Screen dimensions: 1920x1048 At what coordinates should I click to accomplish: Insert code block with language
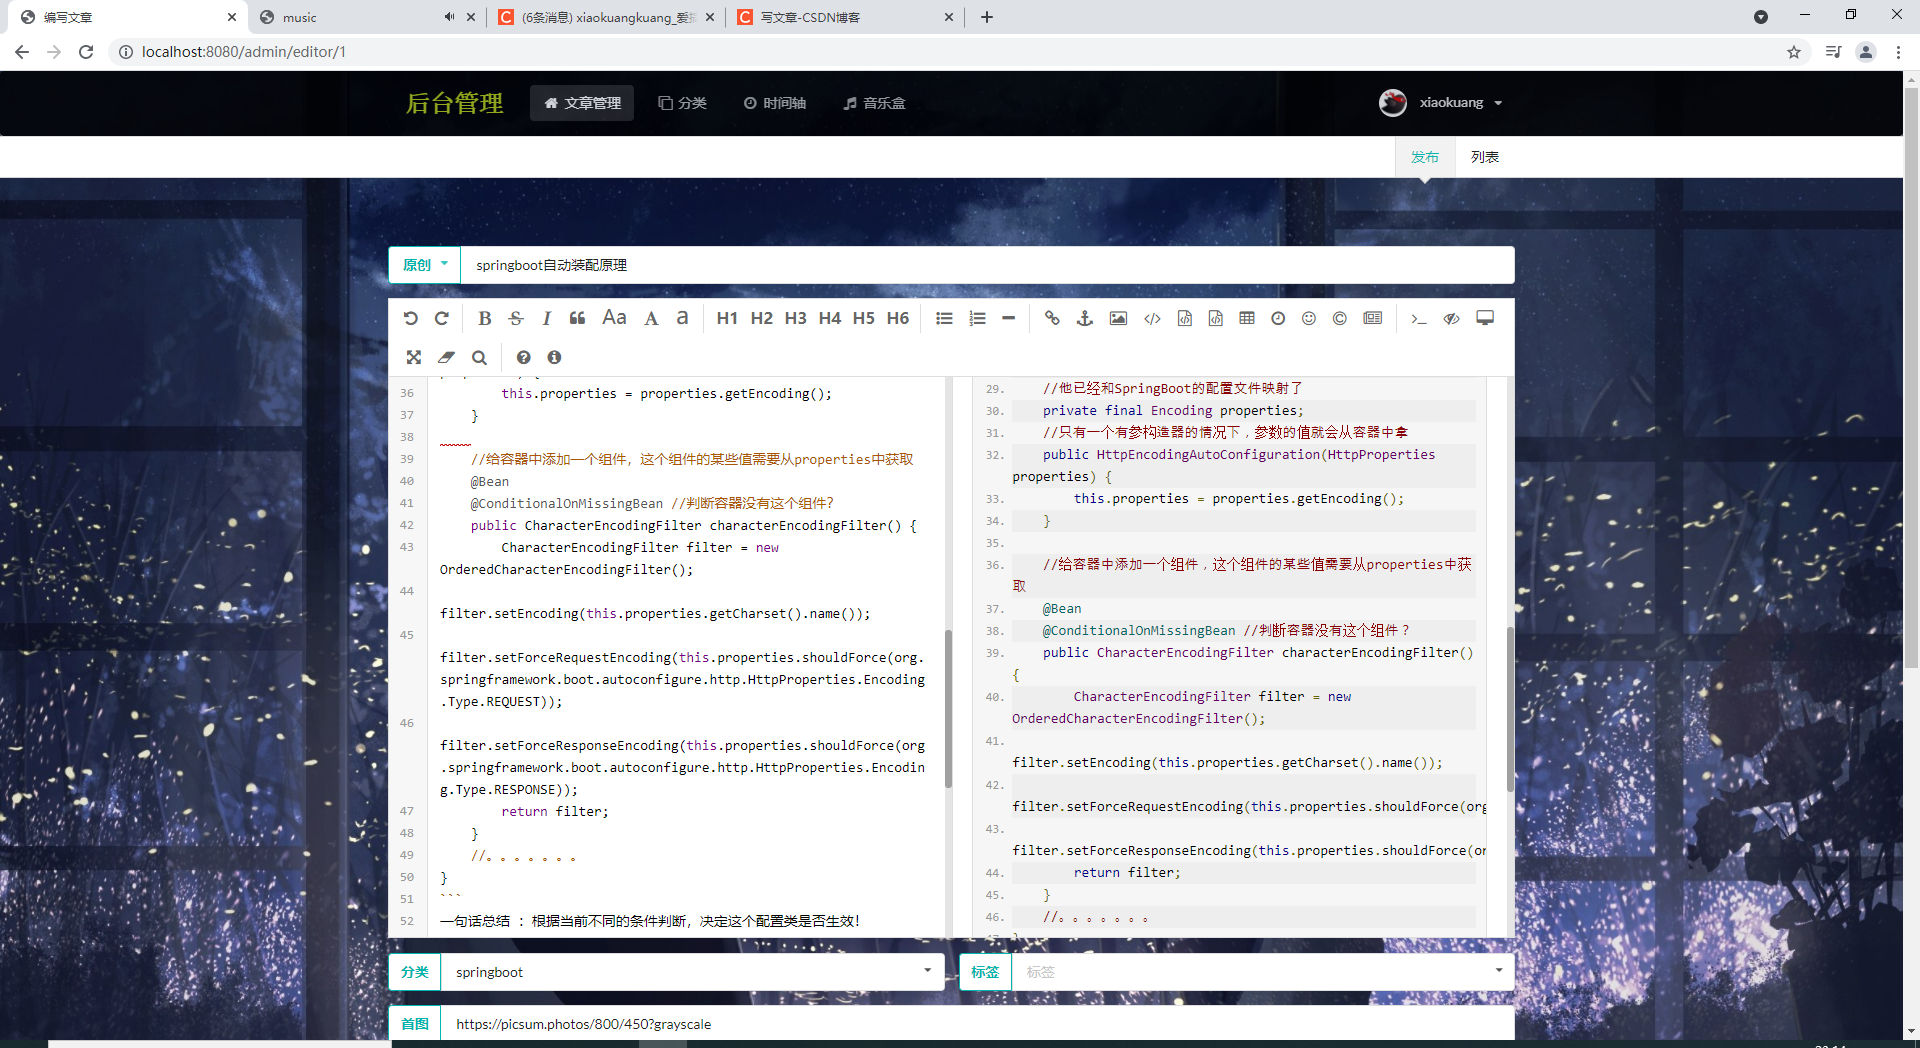(x=1215, y=318)
